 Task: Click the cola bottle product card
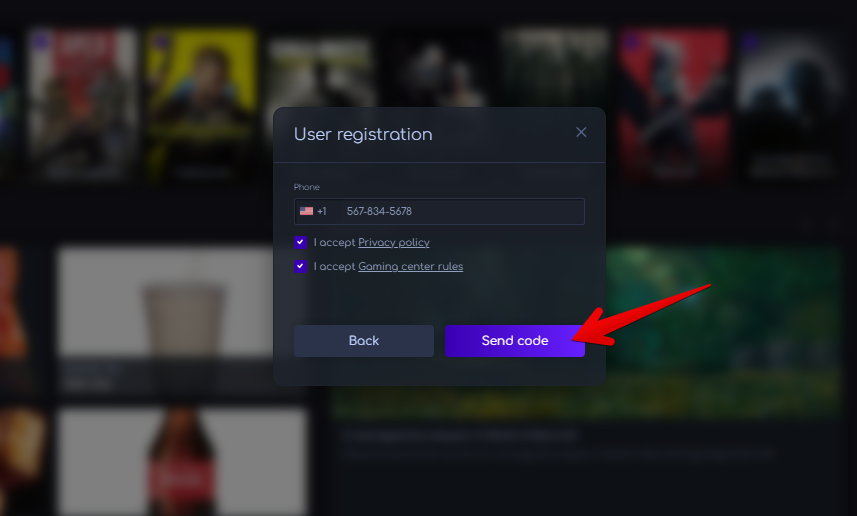click(180, 460)
